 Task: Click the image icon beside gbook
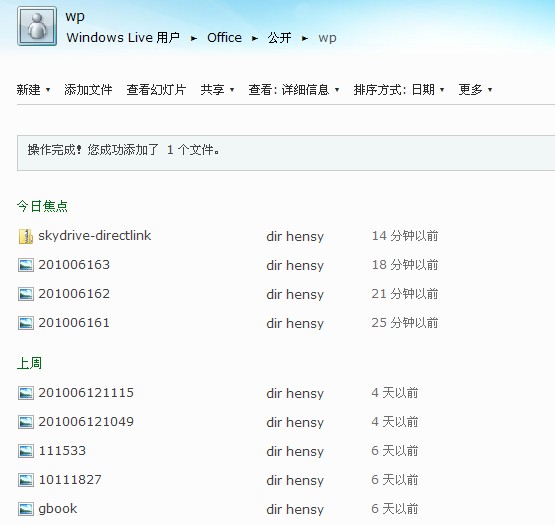tap(26, 509)
